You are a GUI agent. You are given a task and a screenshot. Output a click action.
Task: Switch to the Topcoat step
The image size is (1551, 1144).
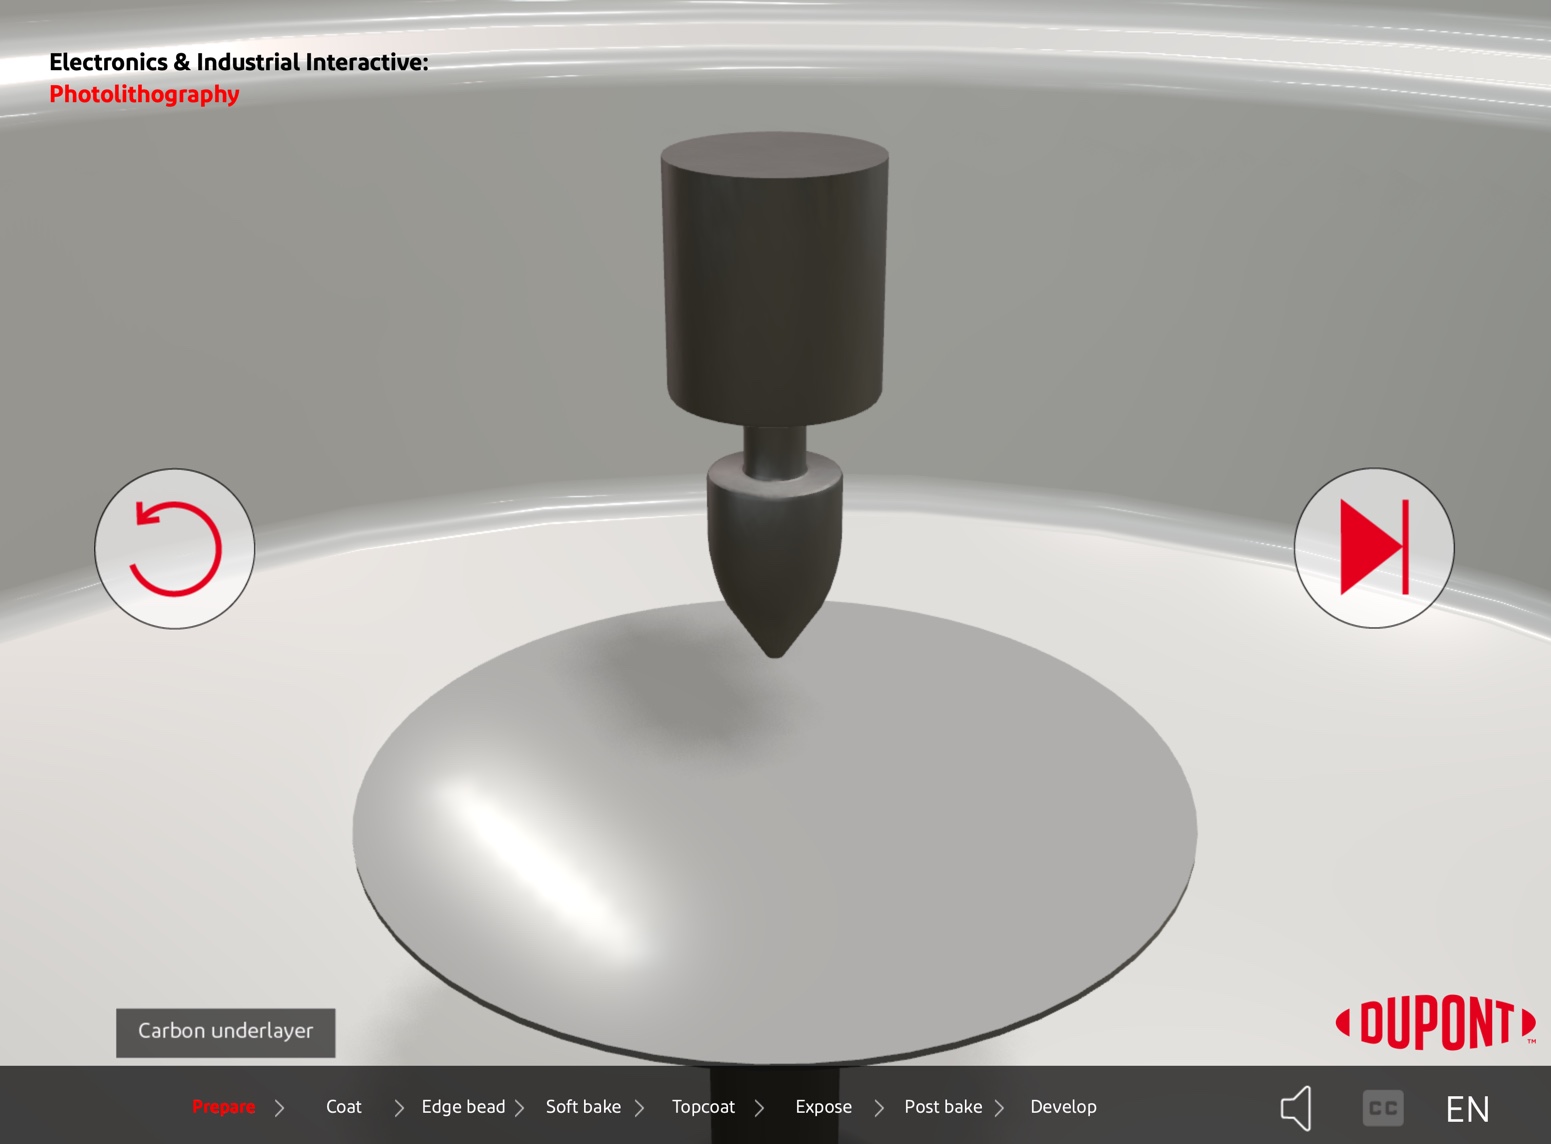[x=703, y=1107]
